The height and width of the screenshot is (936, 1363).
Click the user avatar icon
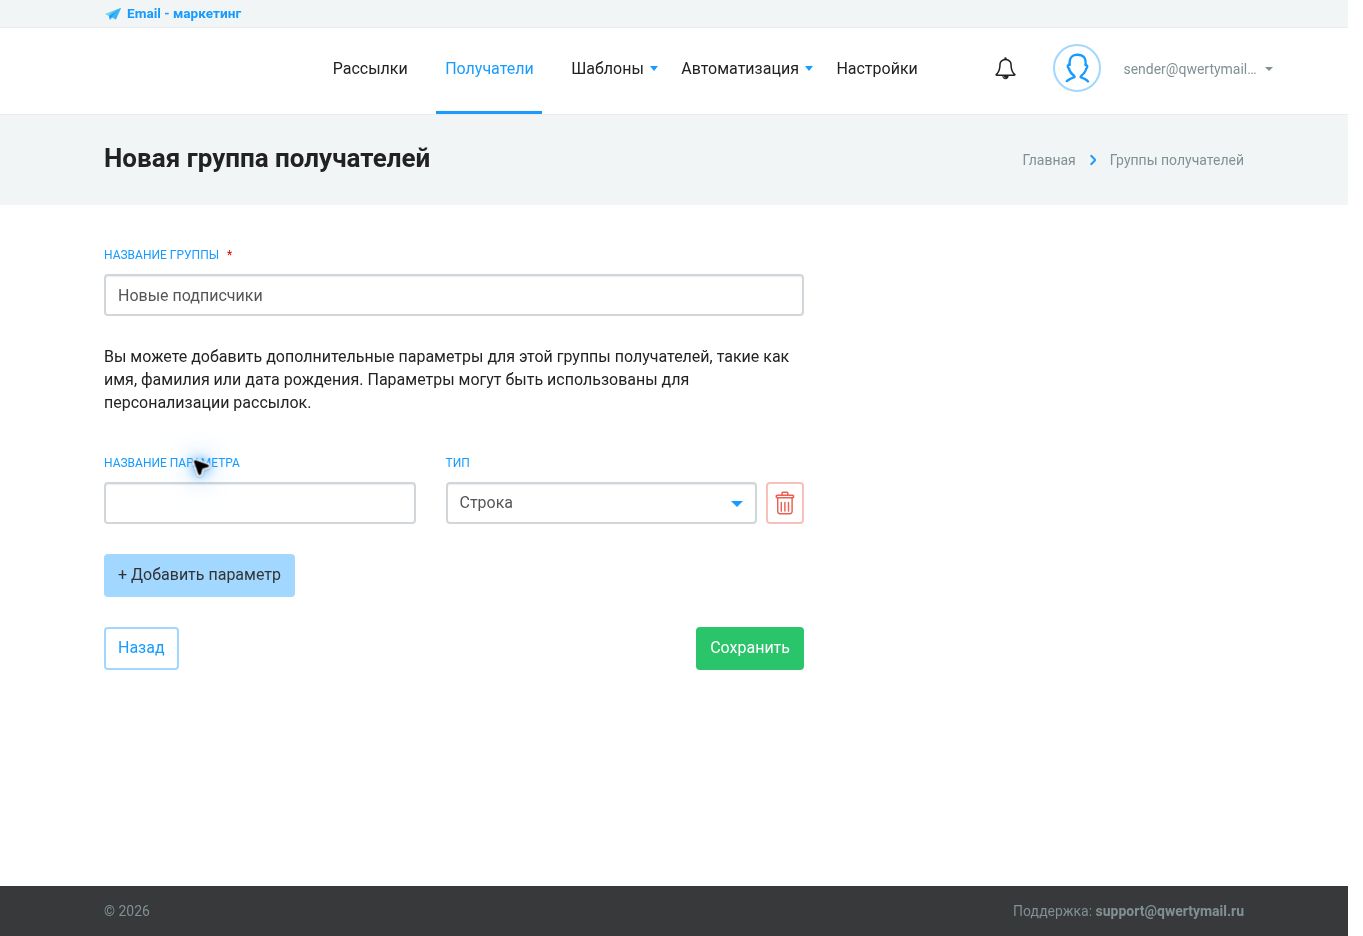pyautogui.click(x=1077, y=68)
